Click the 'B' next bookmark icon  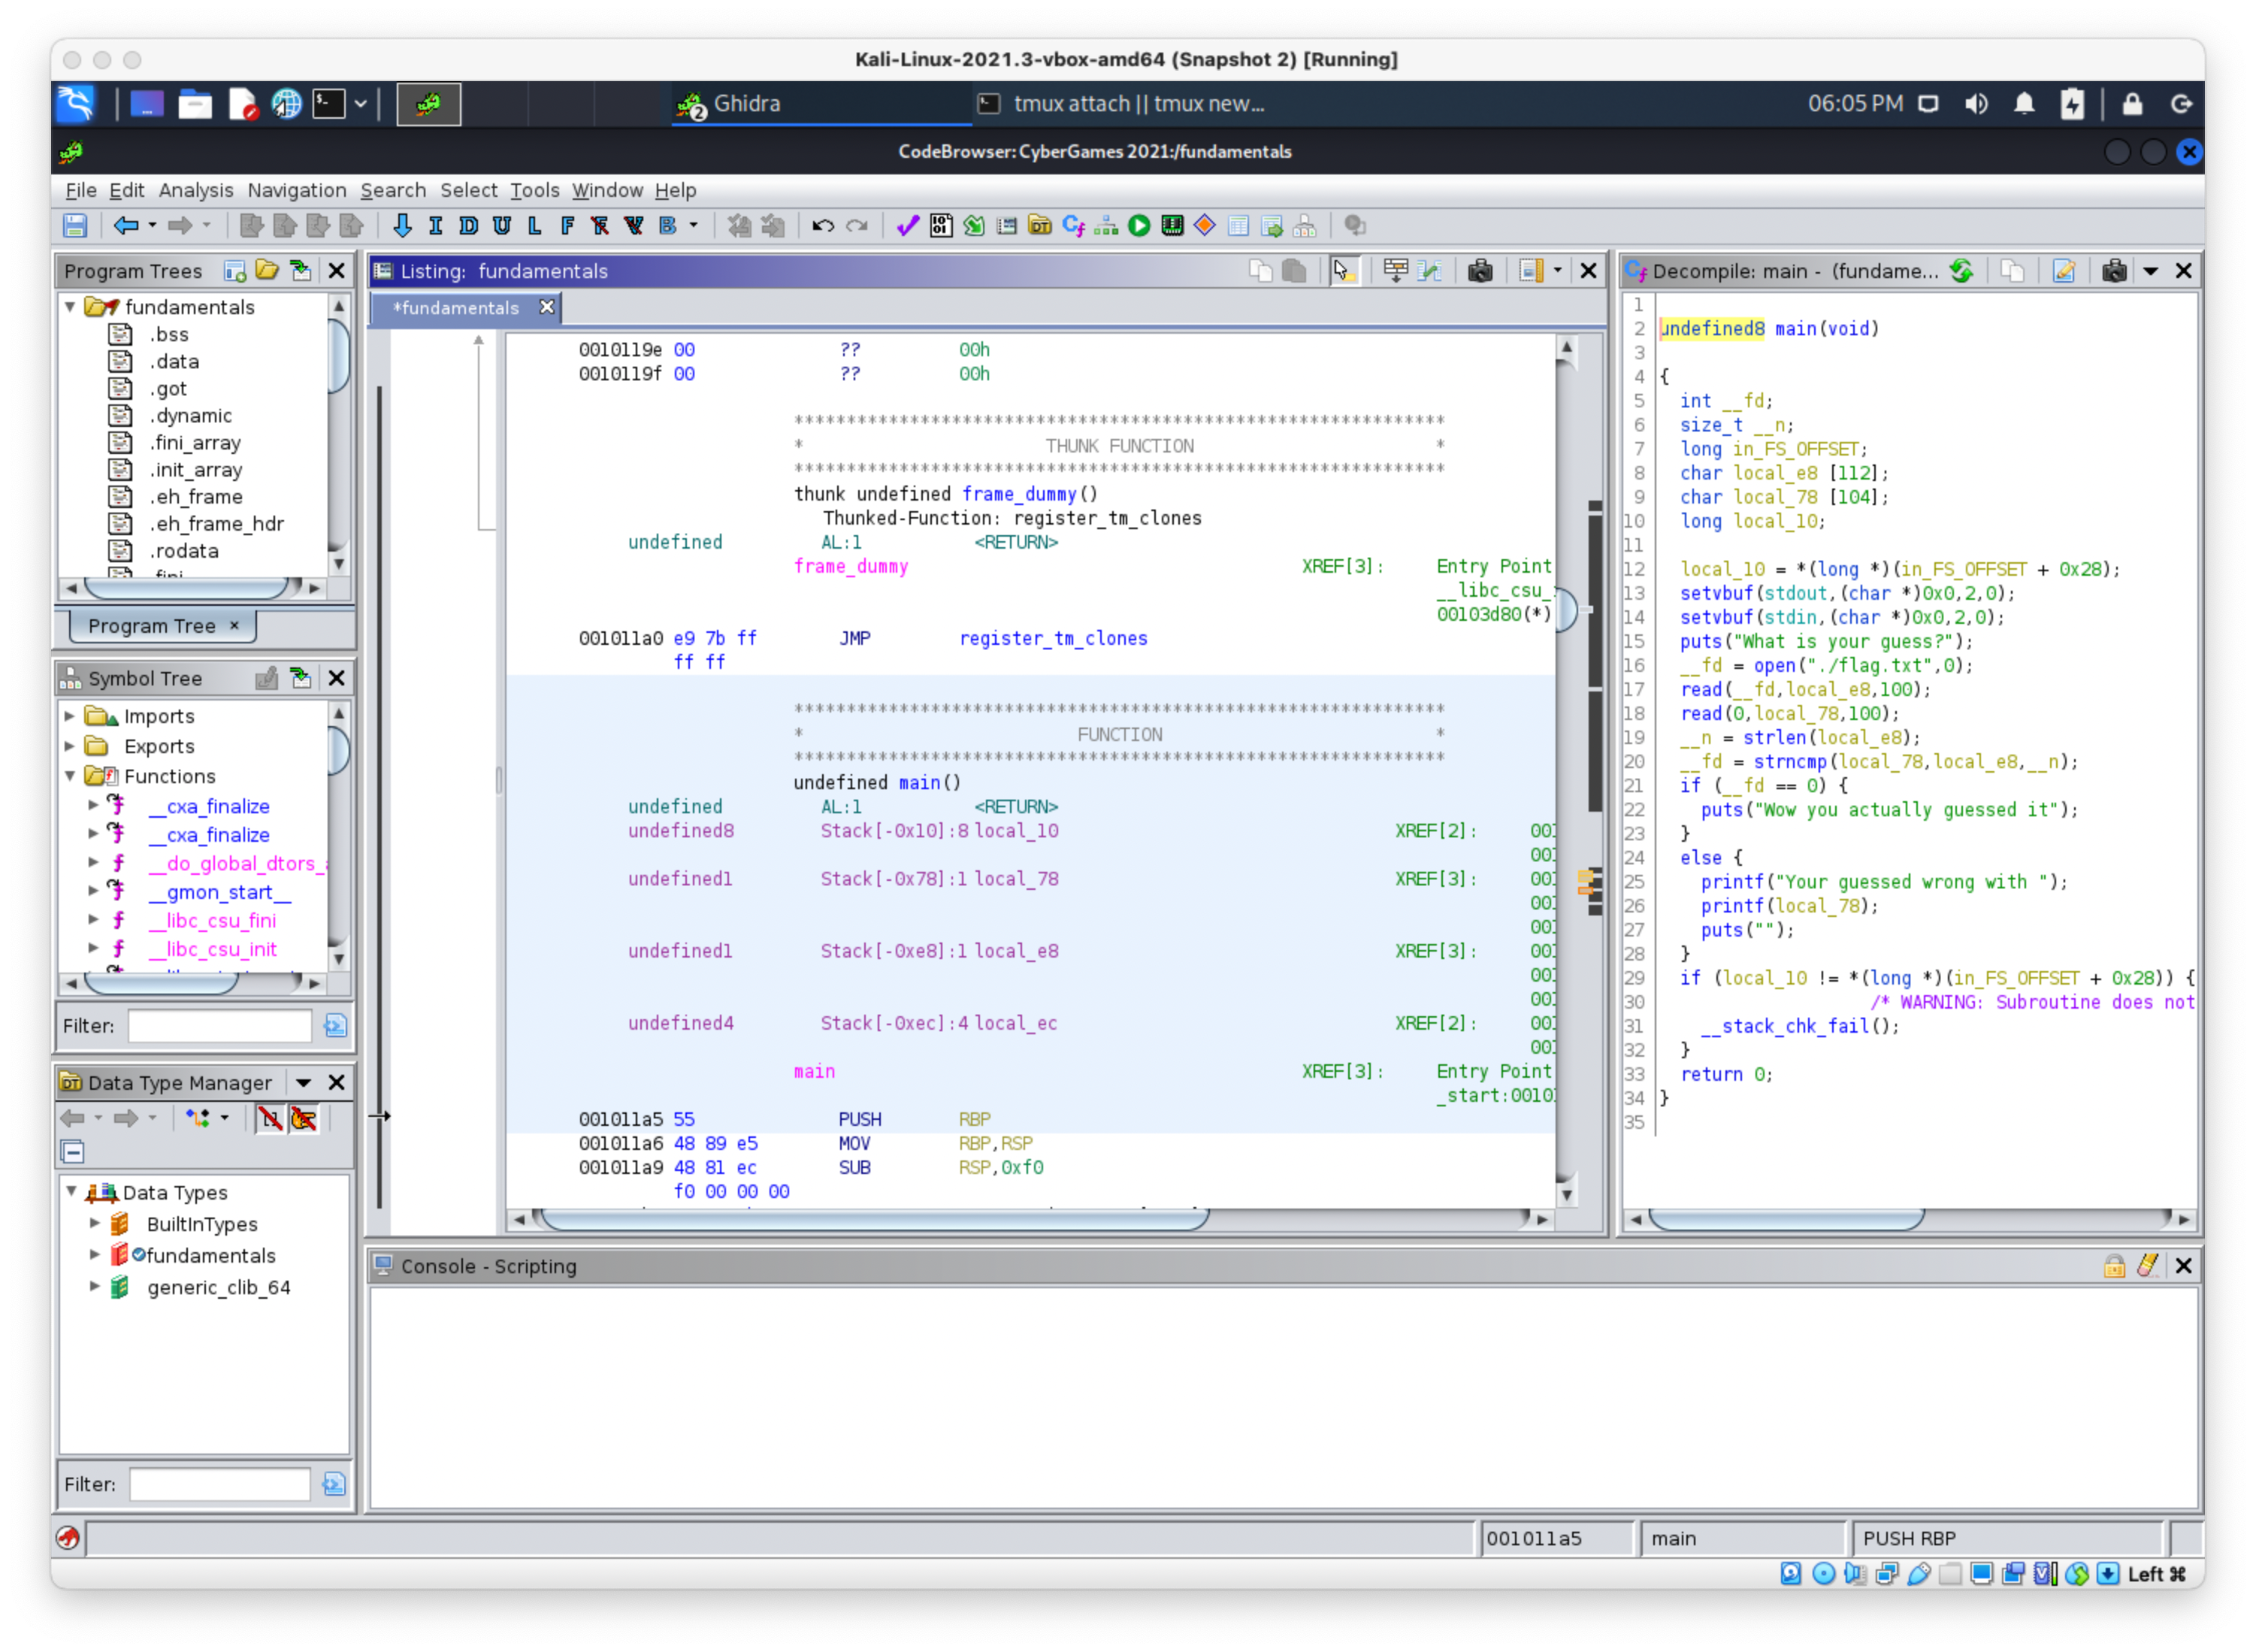point(668,226)
